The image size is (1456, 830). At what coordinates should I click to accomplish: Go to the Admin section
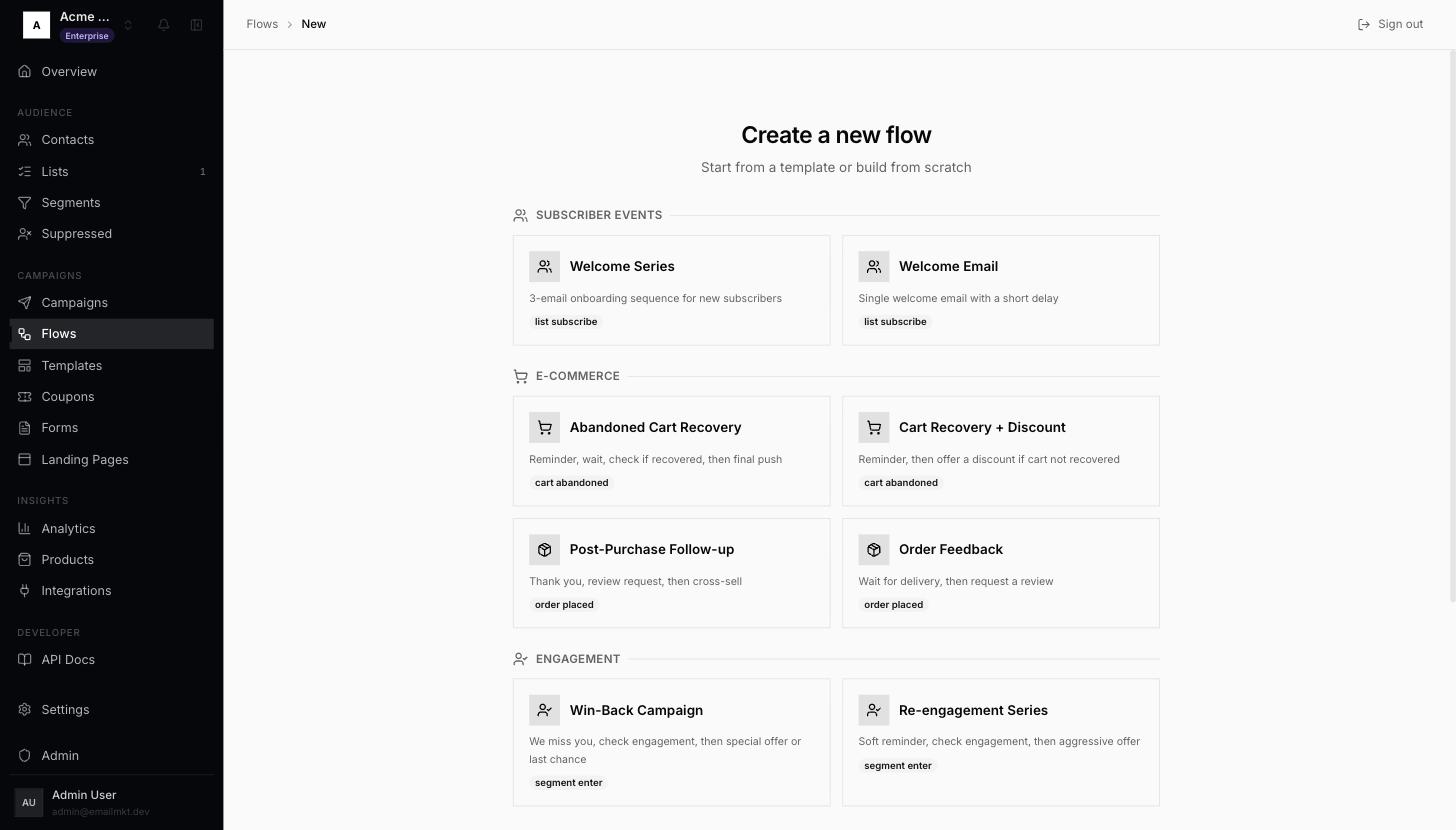(x=112, y=756)
